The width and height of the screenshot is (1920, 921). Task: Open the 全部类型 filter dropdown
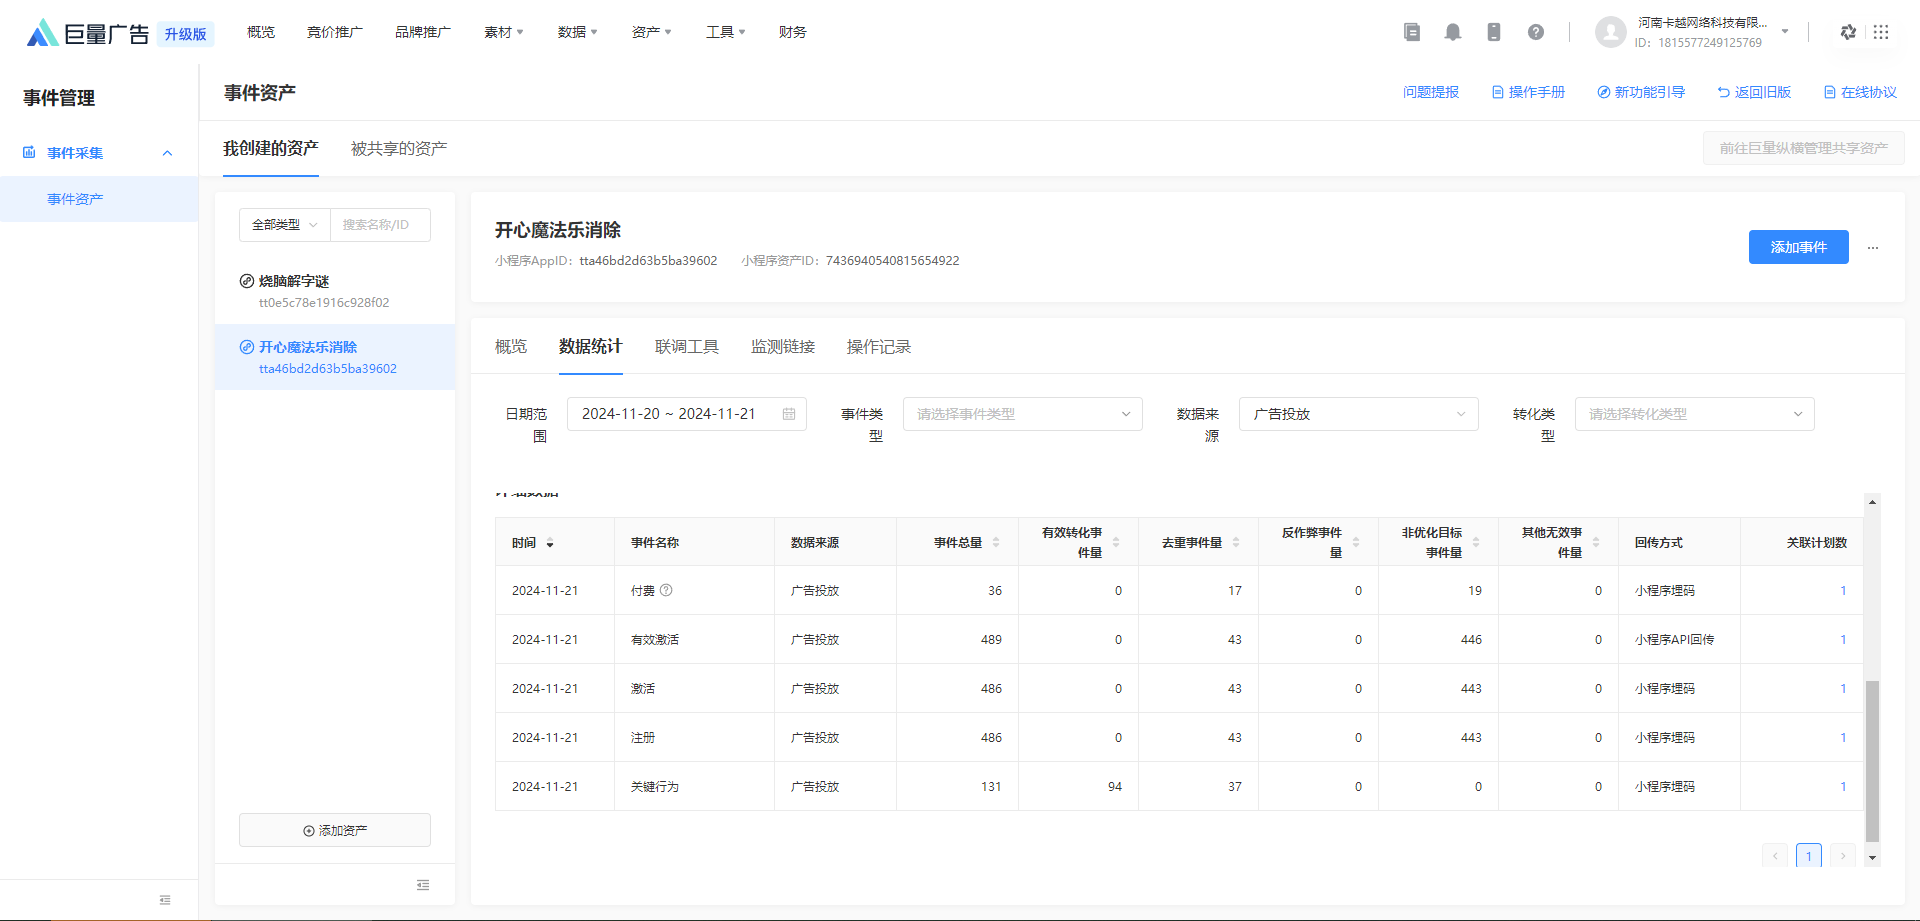tap(285, 225)
